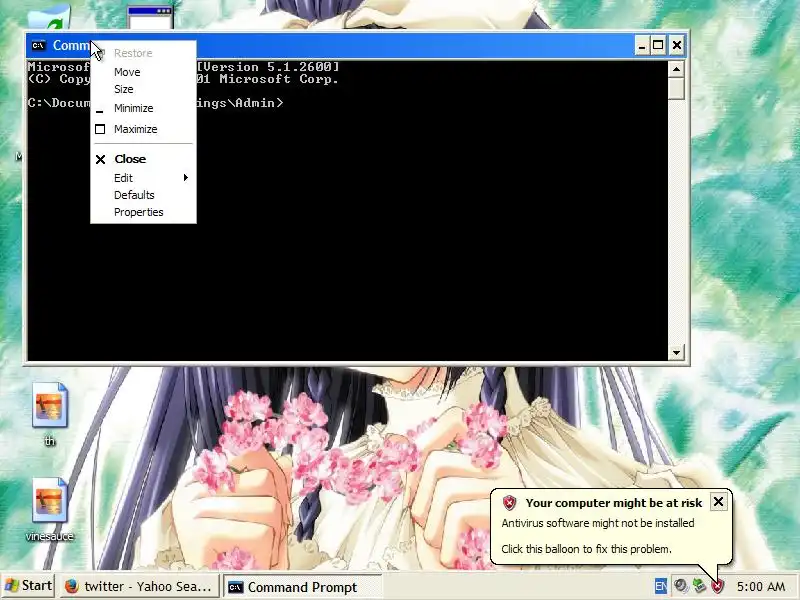
Task: Click the window-shaped desktop icon above Command Prompt
Action: click(x=150, y=18)
